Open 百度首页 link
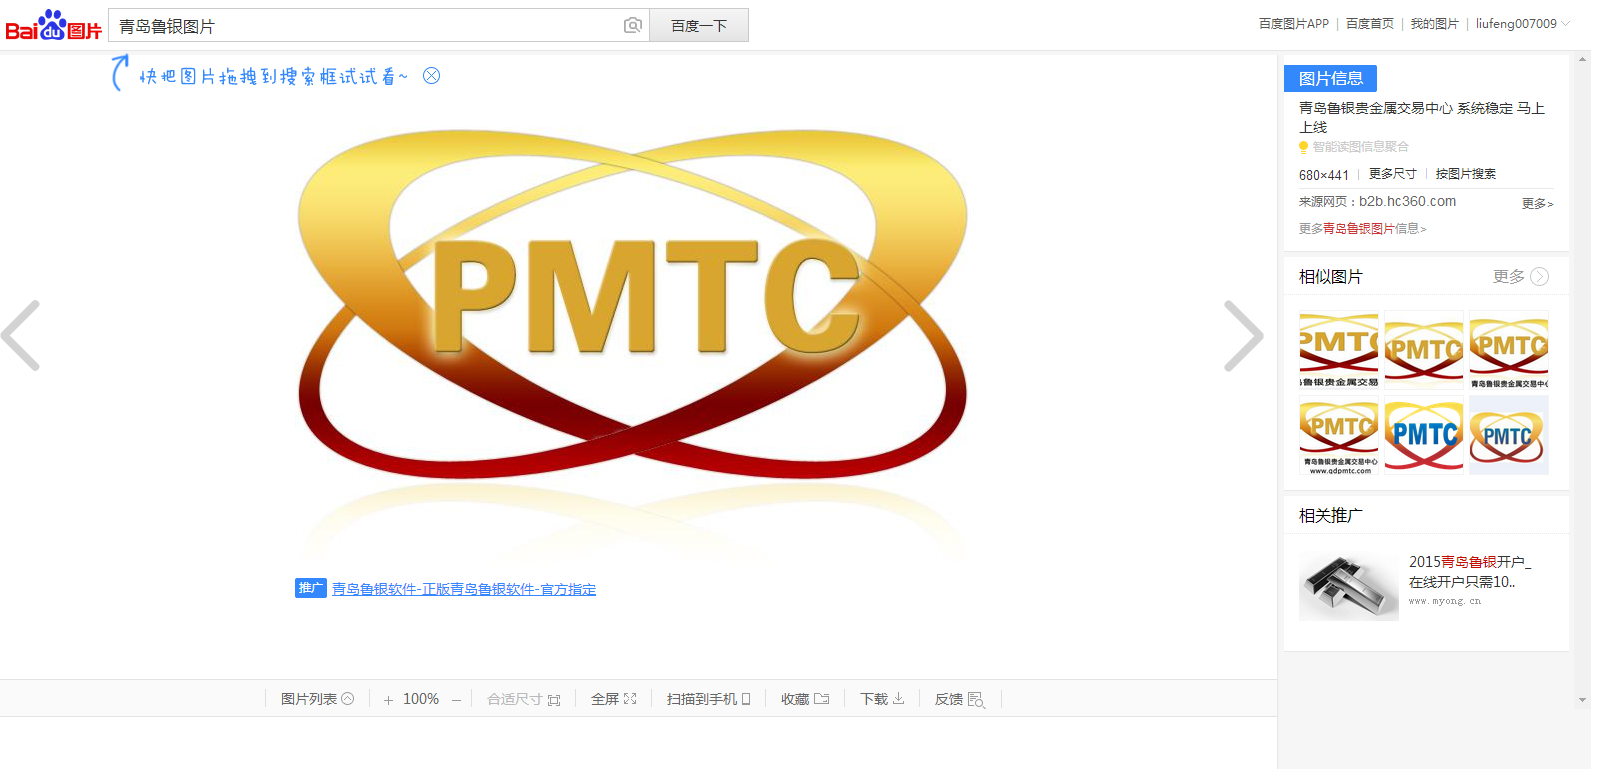Screen dimensions: 1600x769 pos(1369,23)
